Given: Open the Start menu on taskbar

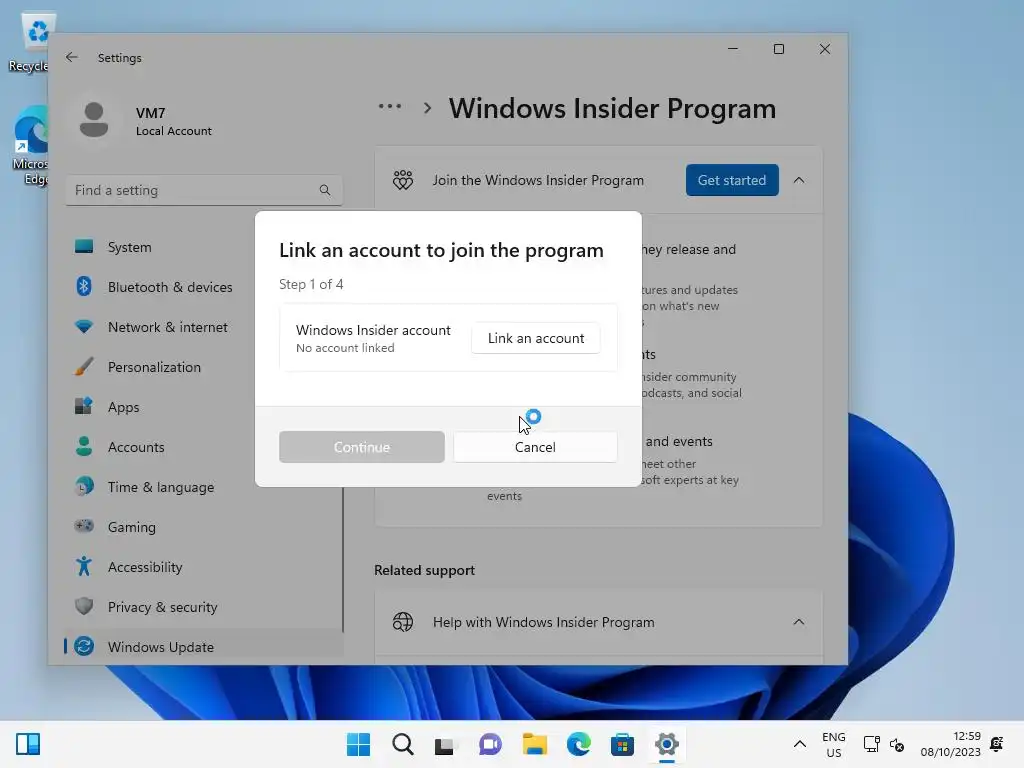Looking at the screenshot, I should point(358,744).
